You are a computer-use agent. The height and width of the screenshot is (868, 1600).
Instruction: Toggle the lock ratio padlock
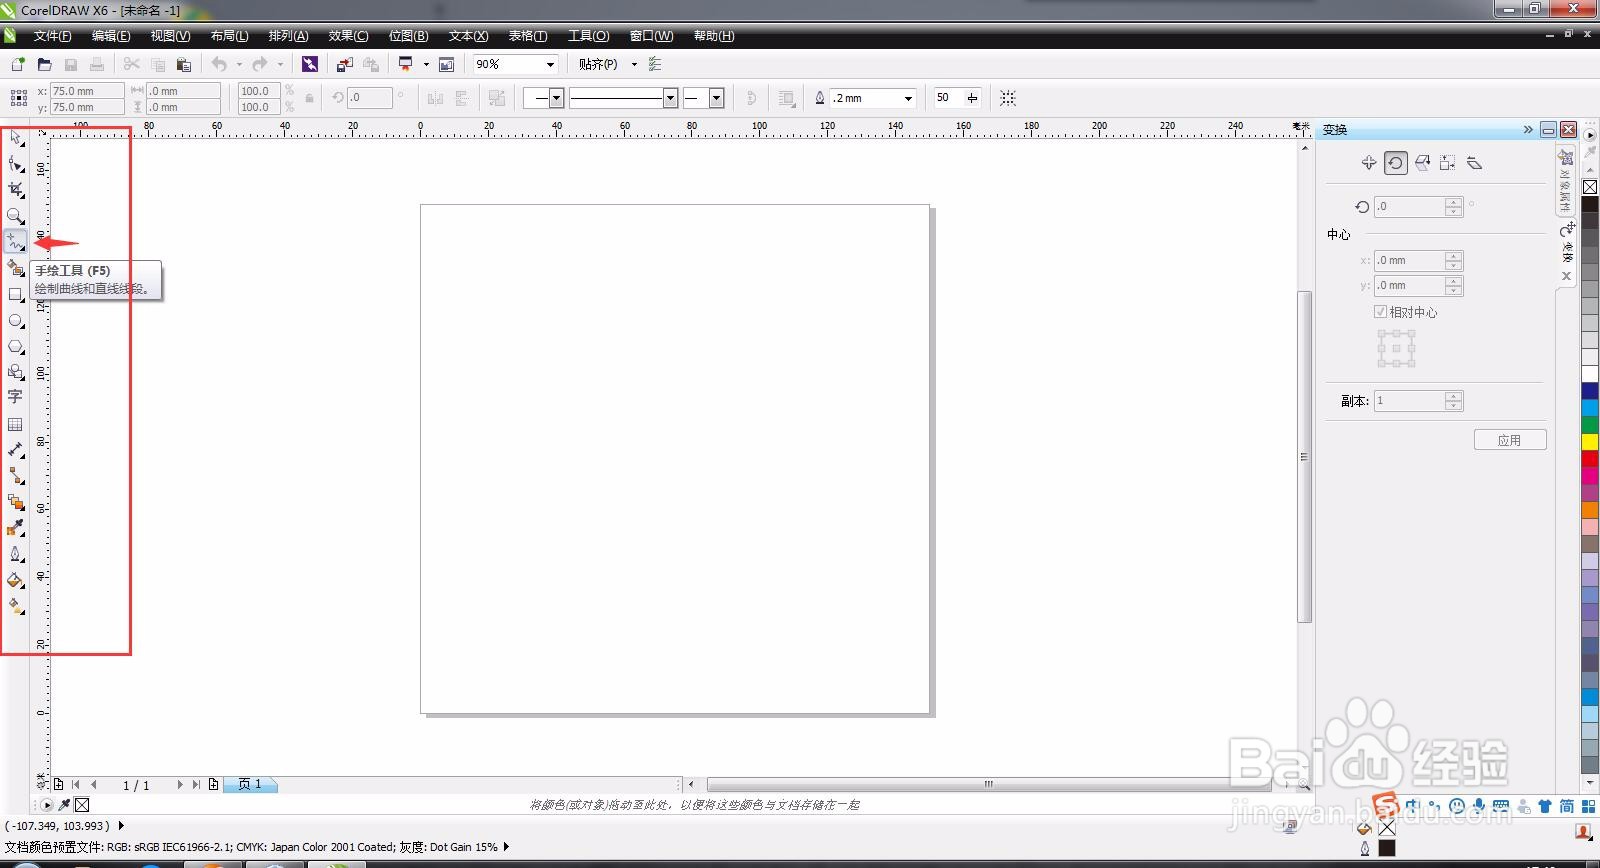(309, 98)
